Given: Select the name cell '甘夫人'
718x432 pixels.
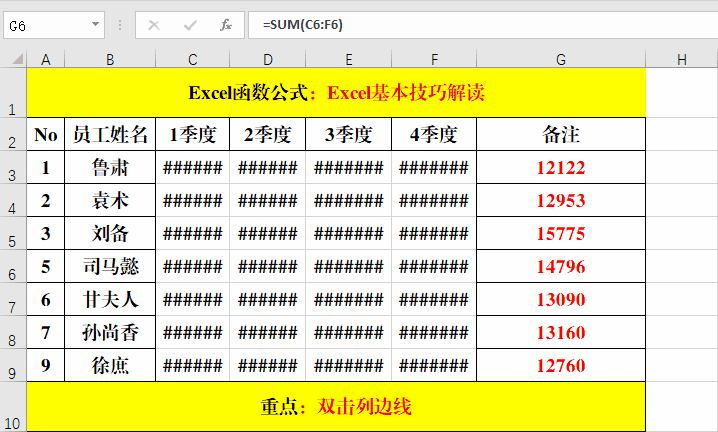Looking at the screenshot, I should point(110,299).
